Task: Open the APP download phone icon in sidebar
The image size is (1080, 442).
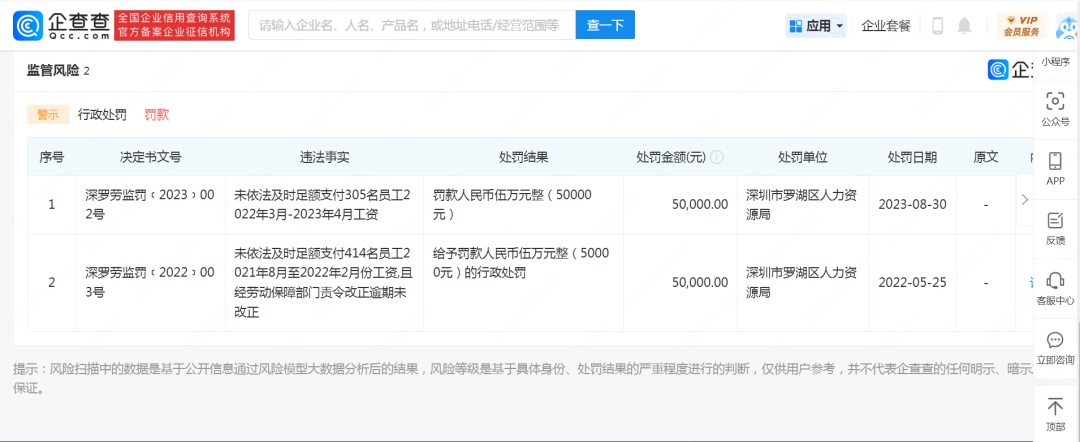Action: click(1055, 161)
